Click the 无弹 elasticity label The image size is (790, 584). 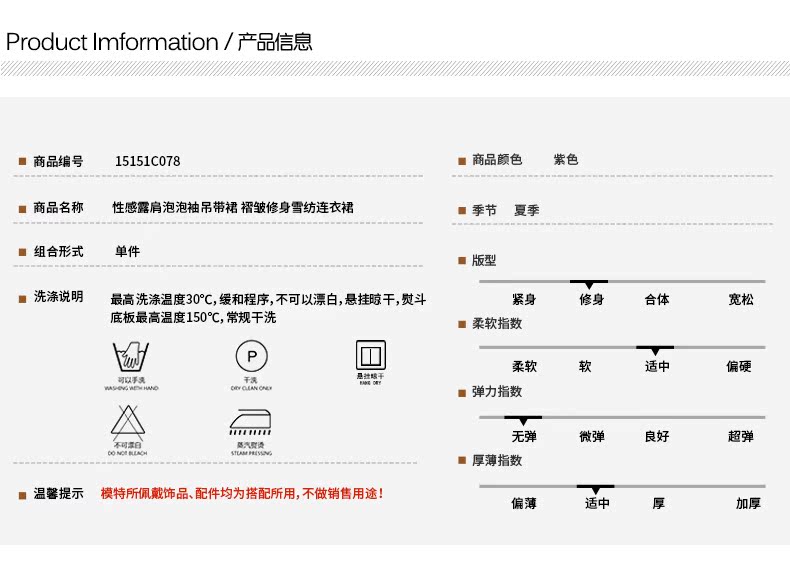point(524,436)
